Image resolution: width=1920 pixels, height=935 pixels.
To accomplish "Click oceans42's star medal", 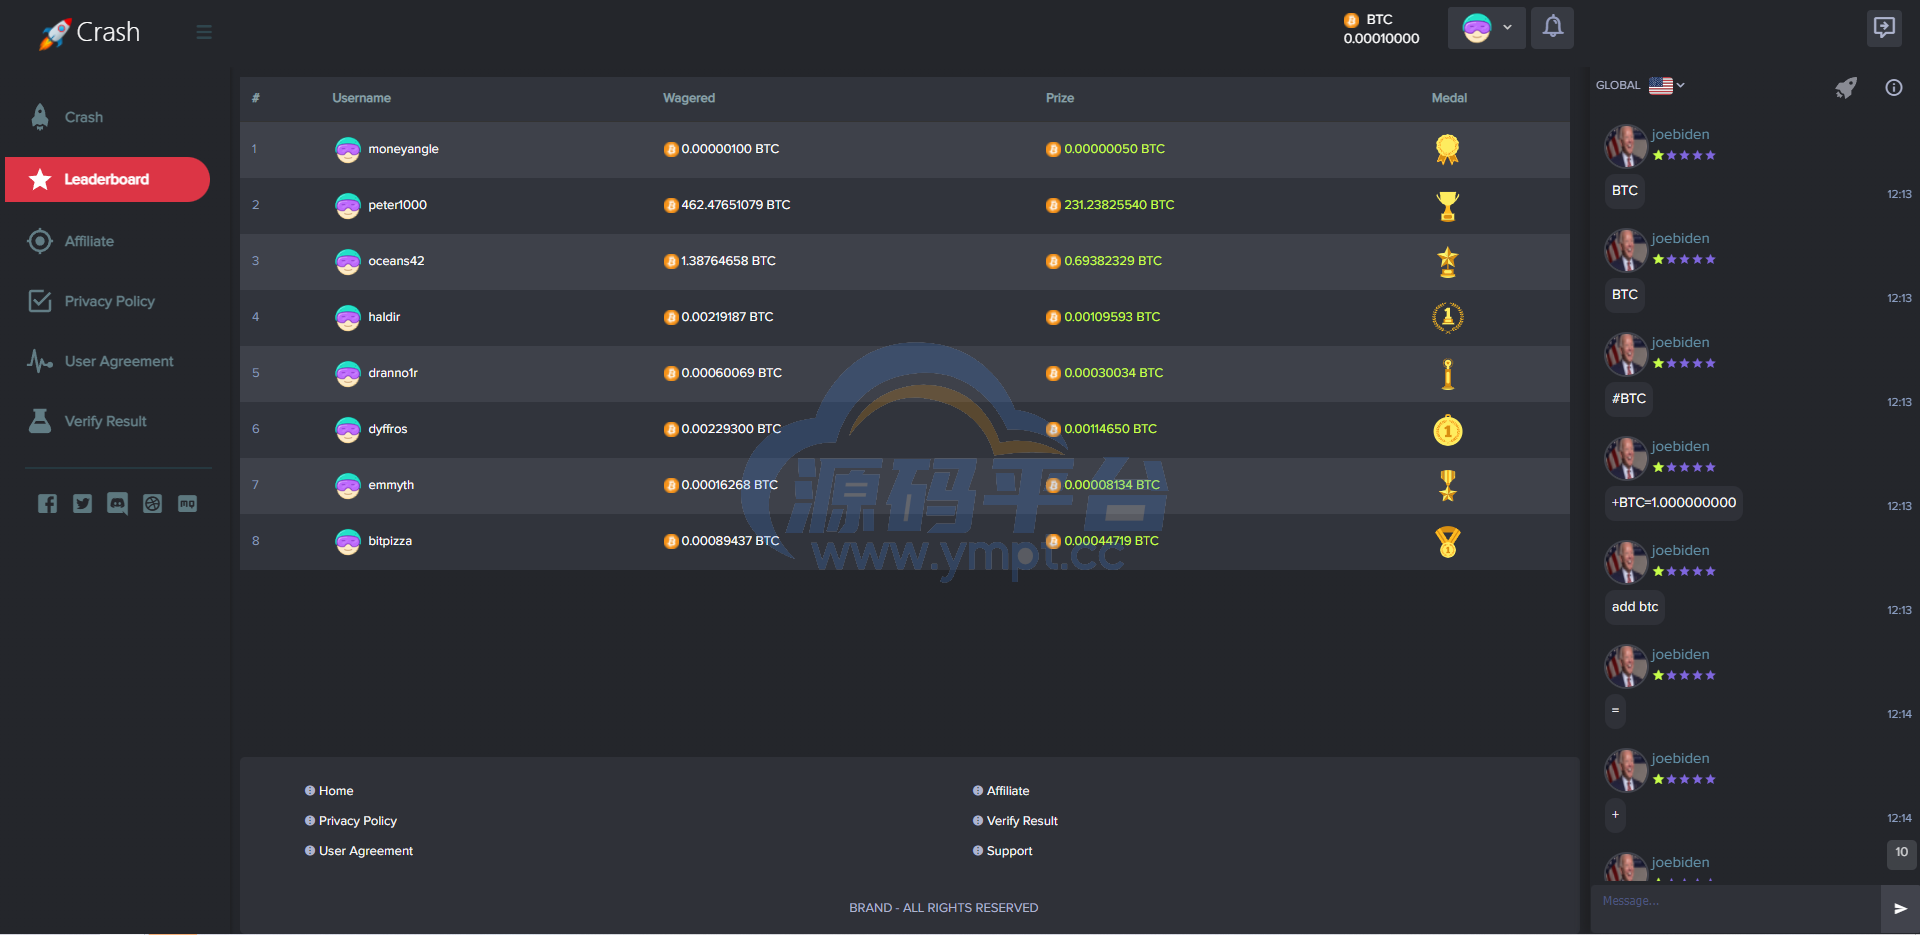I will (x=1447, y=261).
